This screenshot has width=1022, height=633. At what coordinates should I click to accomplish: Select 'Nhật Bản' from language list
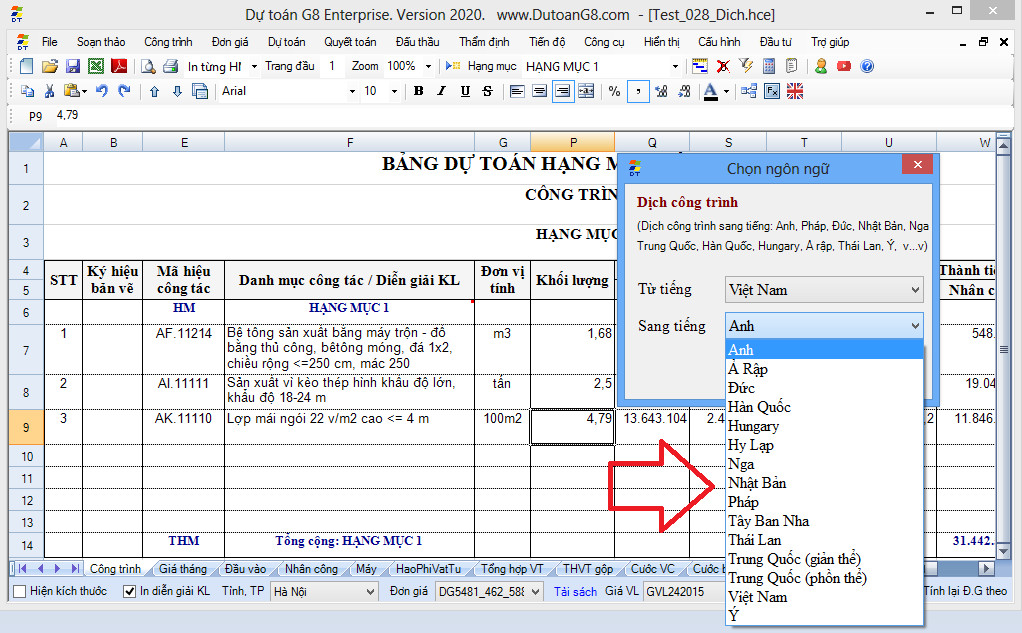[x=757, y=483]
